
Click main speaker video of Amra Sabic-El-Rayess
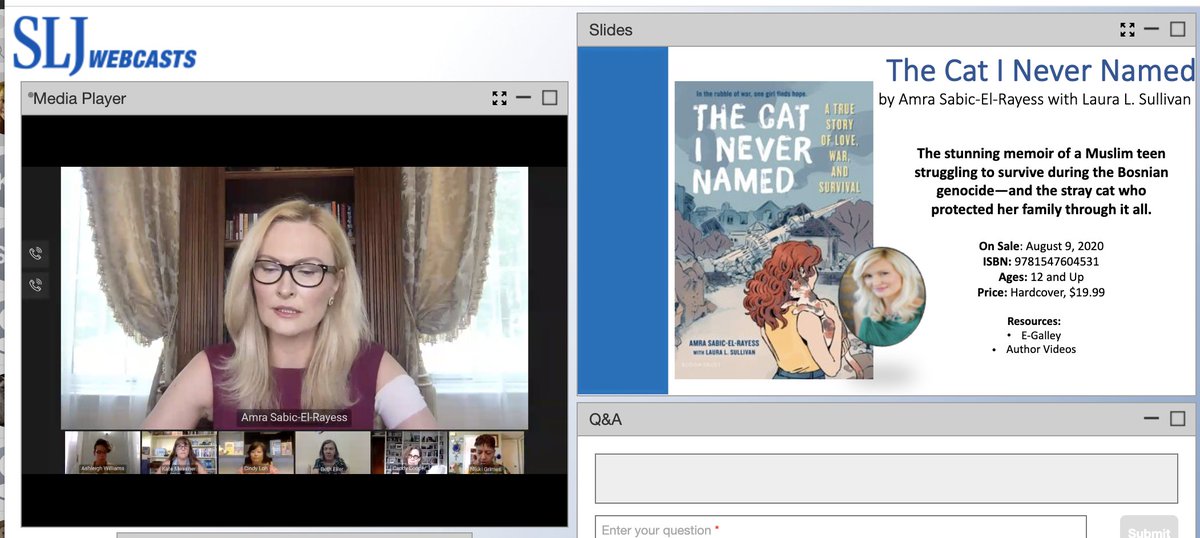294,298
